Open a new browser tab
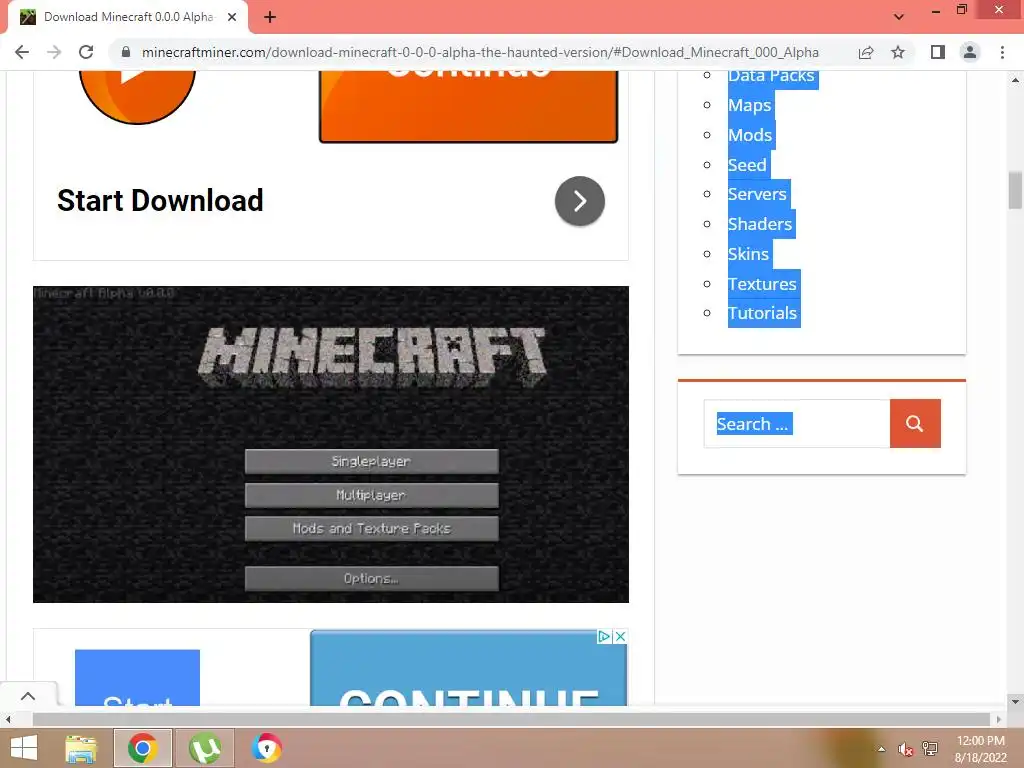 (x=270, y=17)
